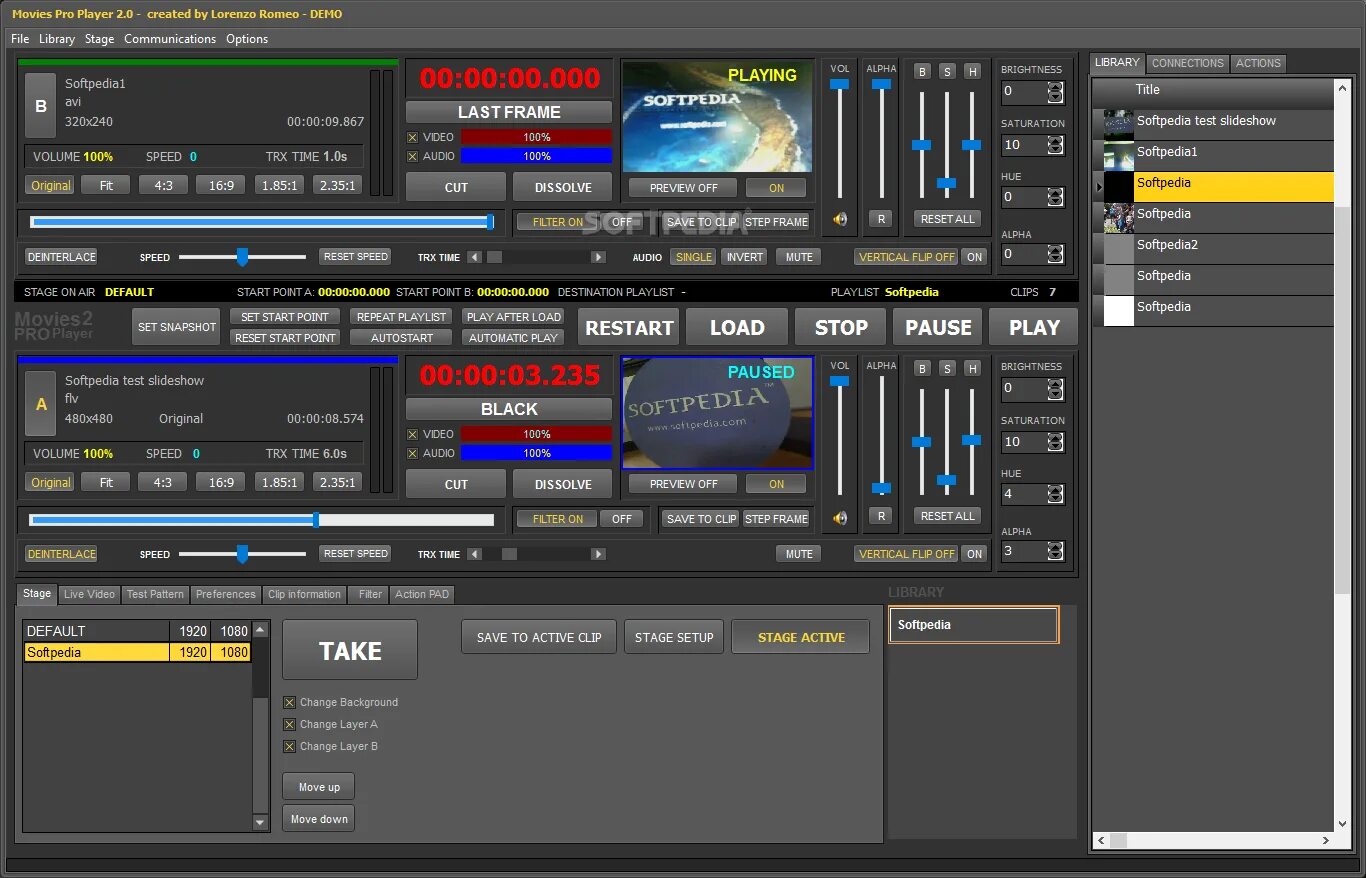1366x878 pixels.
Task: Click the H hue button in the layer A mixer
Action: 972,368
